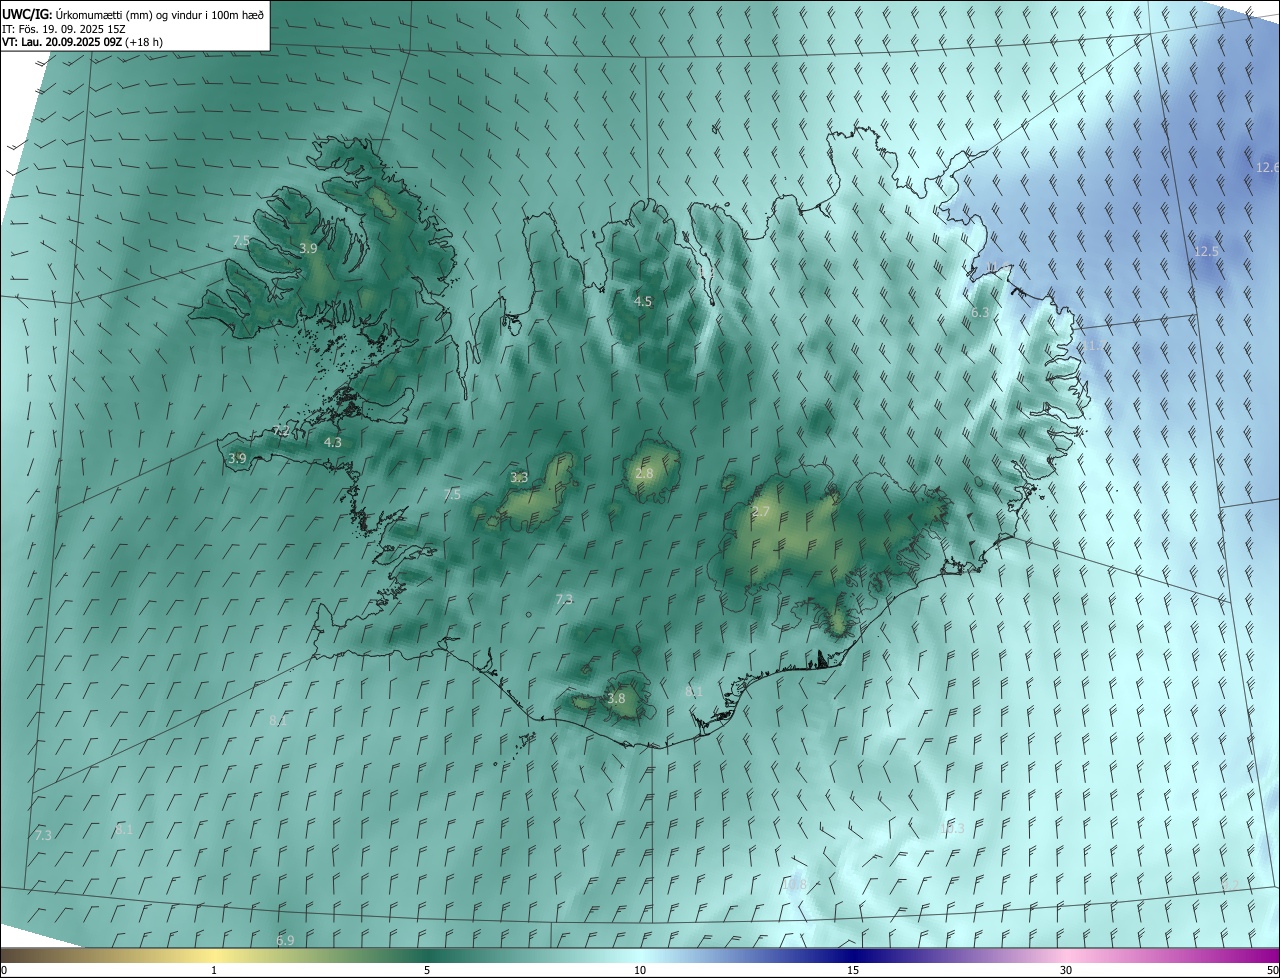
Task: Click the 7.5 label off the Westfjords coast
Action: click(241, 241)
